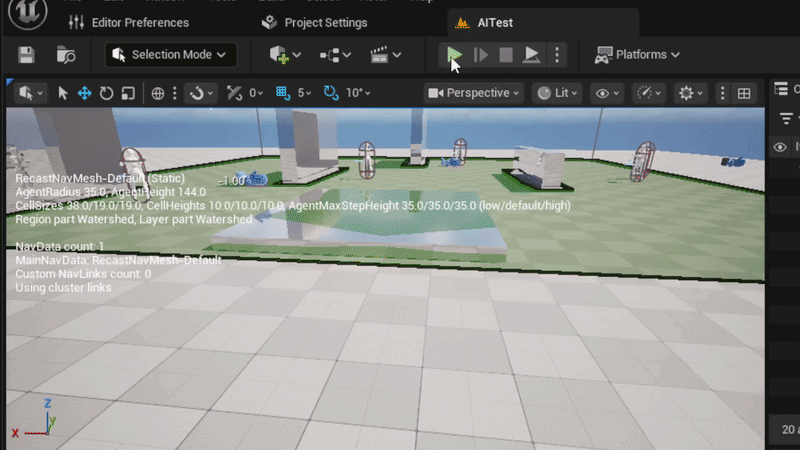800x450 pixels.
Task: Toggle the Outliner visibility eye column
Action: (x=780, y=148)
